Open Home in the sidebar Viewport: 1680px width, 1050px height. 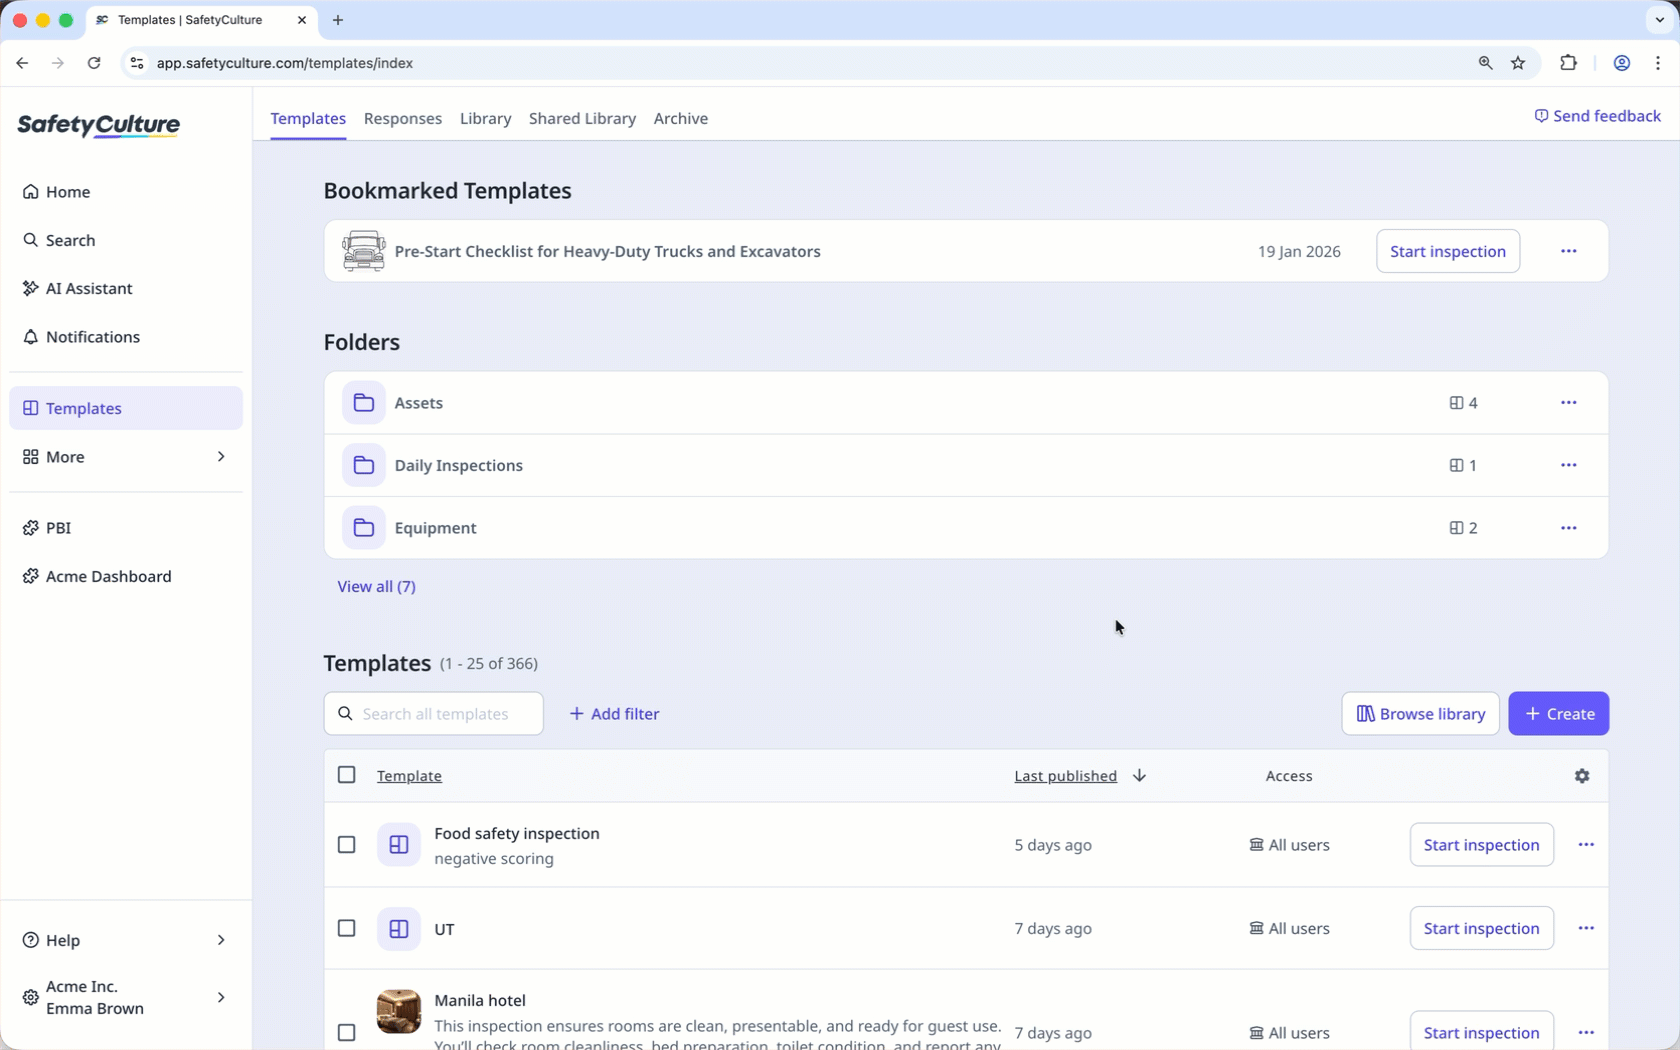(125, 192)
